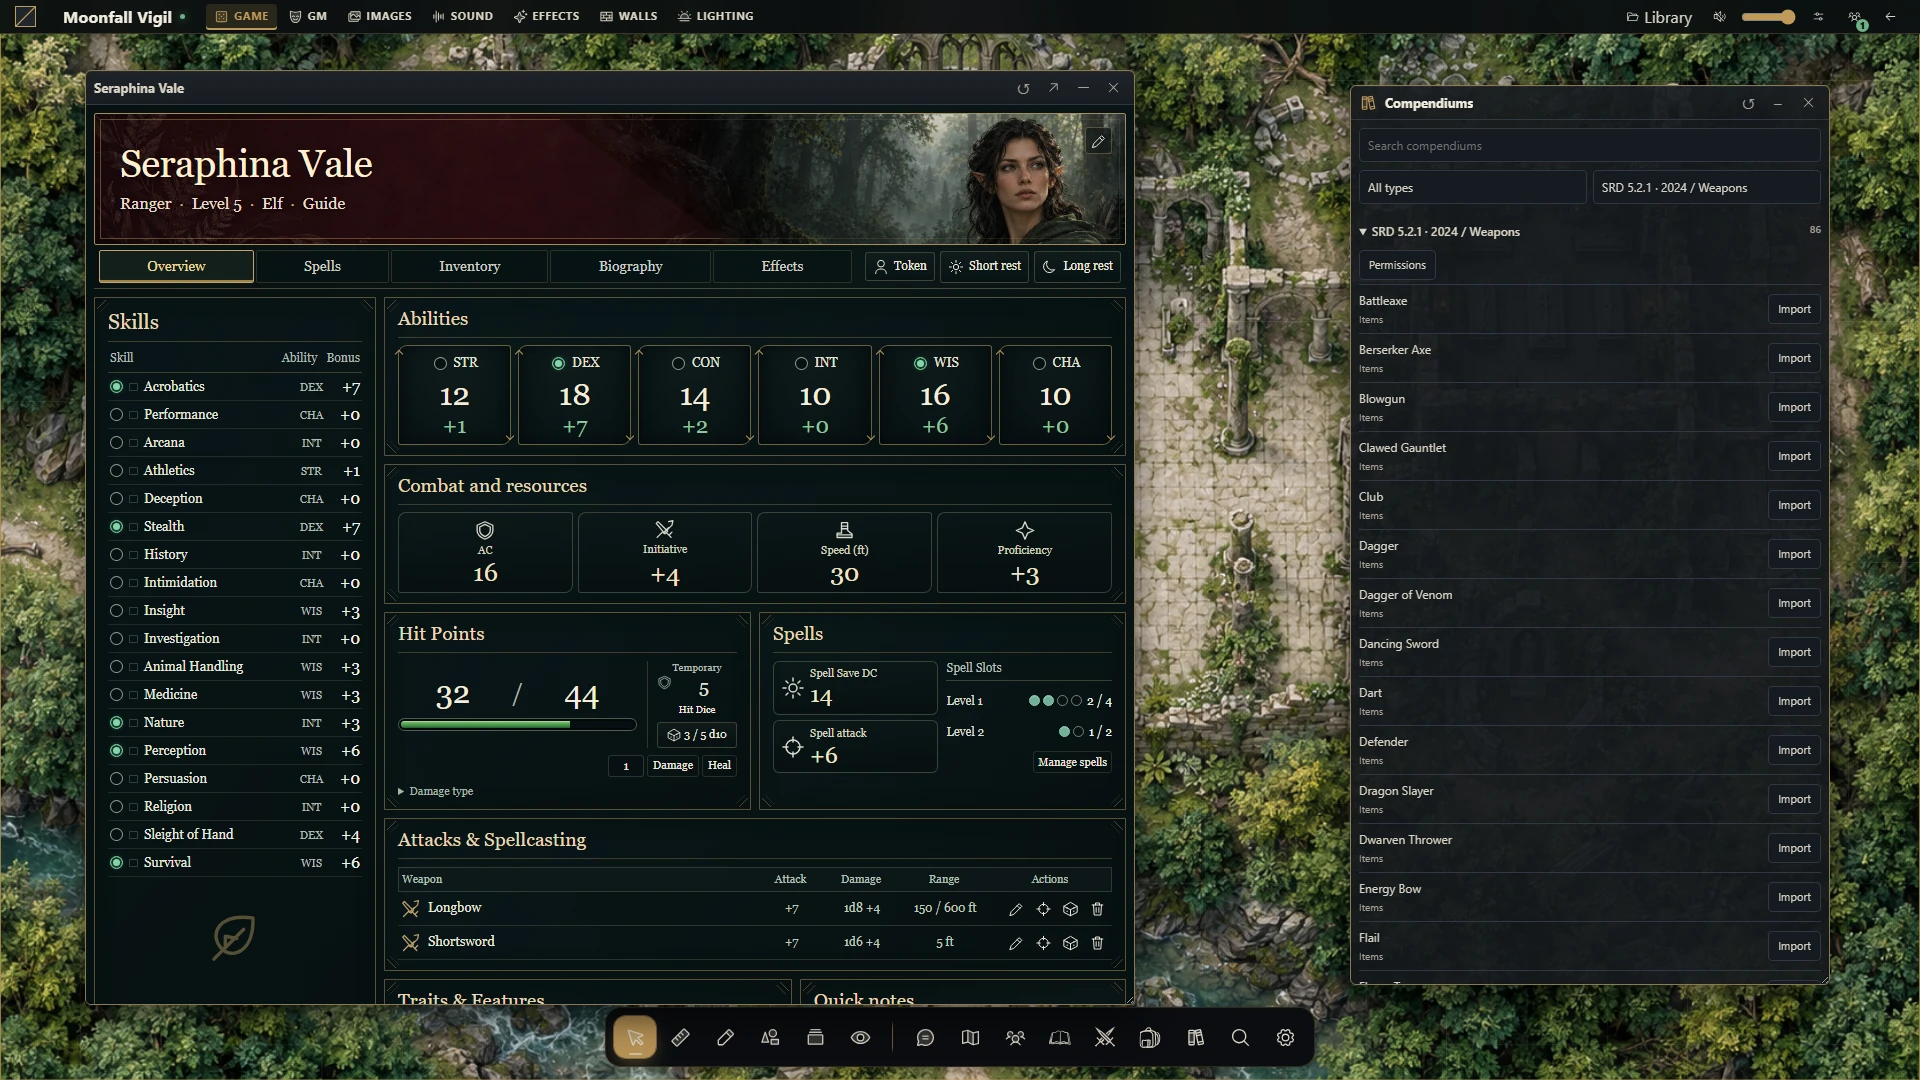Open the All types filter dropdown
Image resolution: width=1920 pixels, height=1080 pixels.
[1472, 188]
